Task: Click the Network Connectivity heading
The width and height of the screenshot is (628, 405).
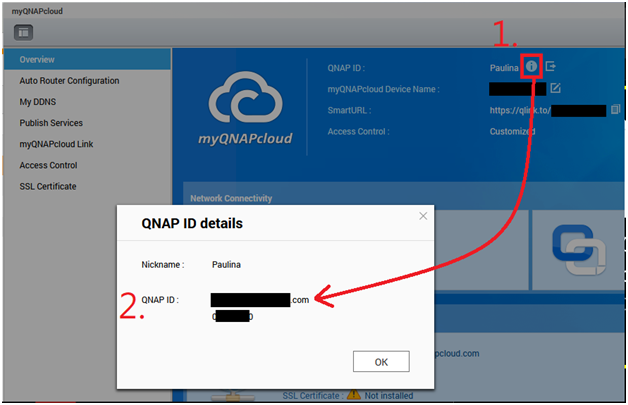Action: point(231,198)
